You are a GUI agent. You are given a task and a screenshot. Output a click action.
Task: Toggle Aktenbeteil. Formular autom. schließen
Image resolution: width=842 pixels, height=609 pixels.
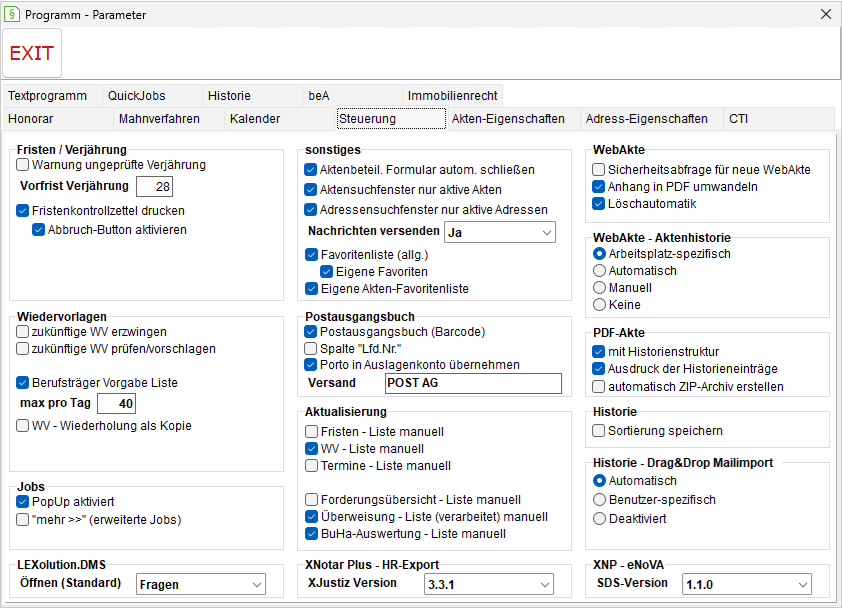pos(310,170)
